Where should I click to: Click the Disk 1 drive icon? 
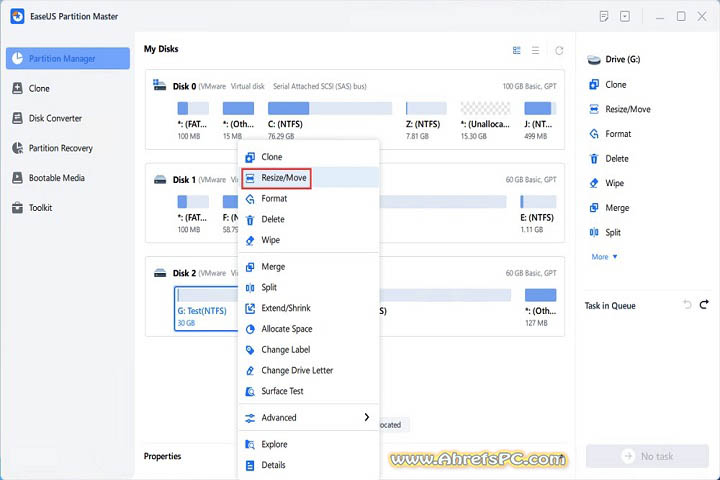pyautogui.click(x=160, y=180)
